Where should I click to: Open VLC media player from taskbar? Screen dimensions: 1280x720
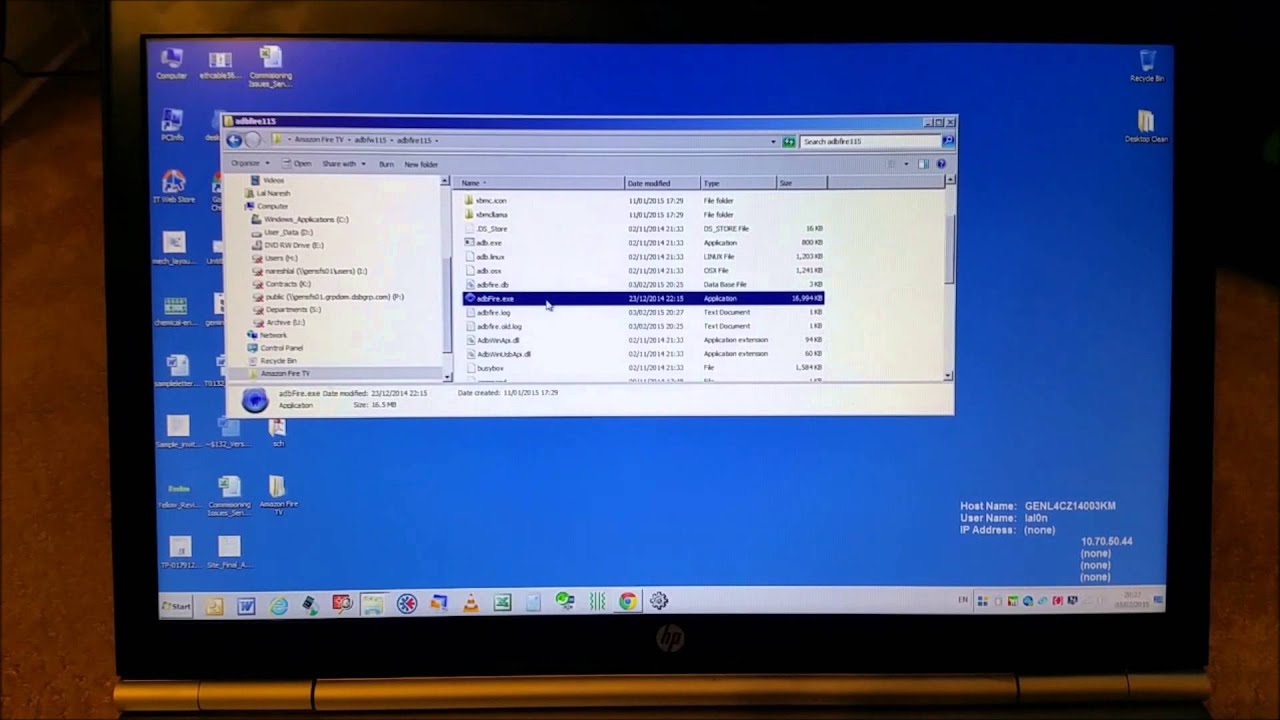click(470, 603)
